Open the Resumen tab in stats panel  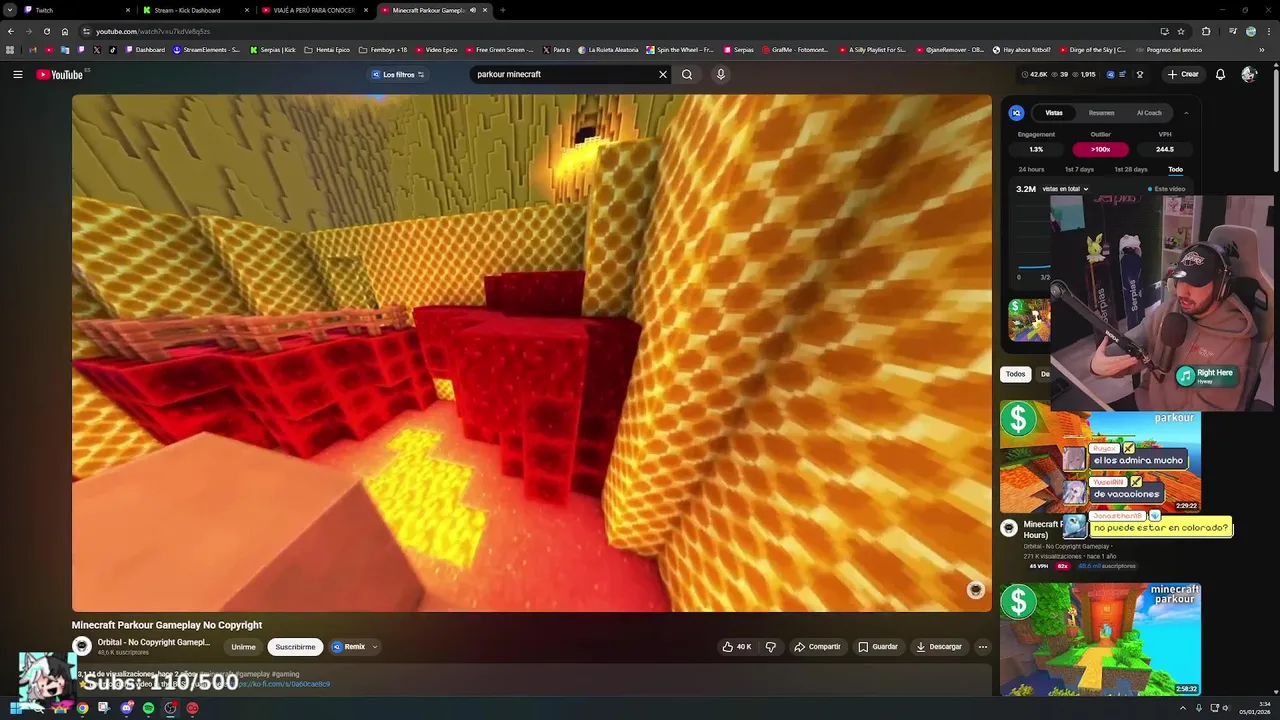[x=1101, y=113]
